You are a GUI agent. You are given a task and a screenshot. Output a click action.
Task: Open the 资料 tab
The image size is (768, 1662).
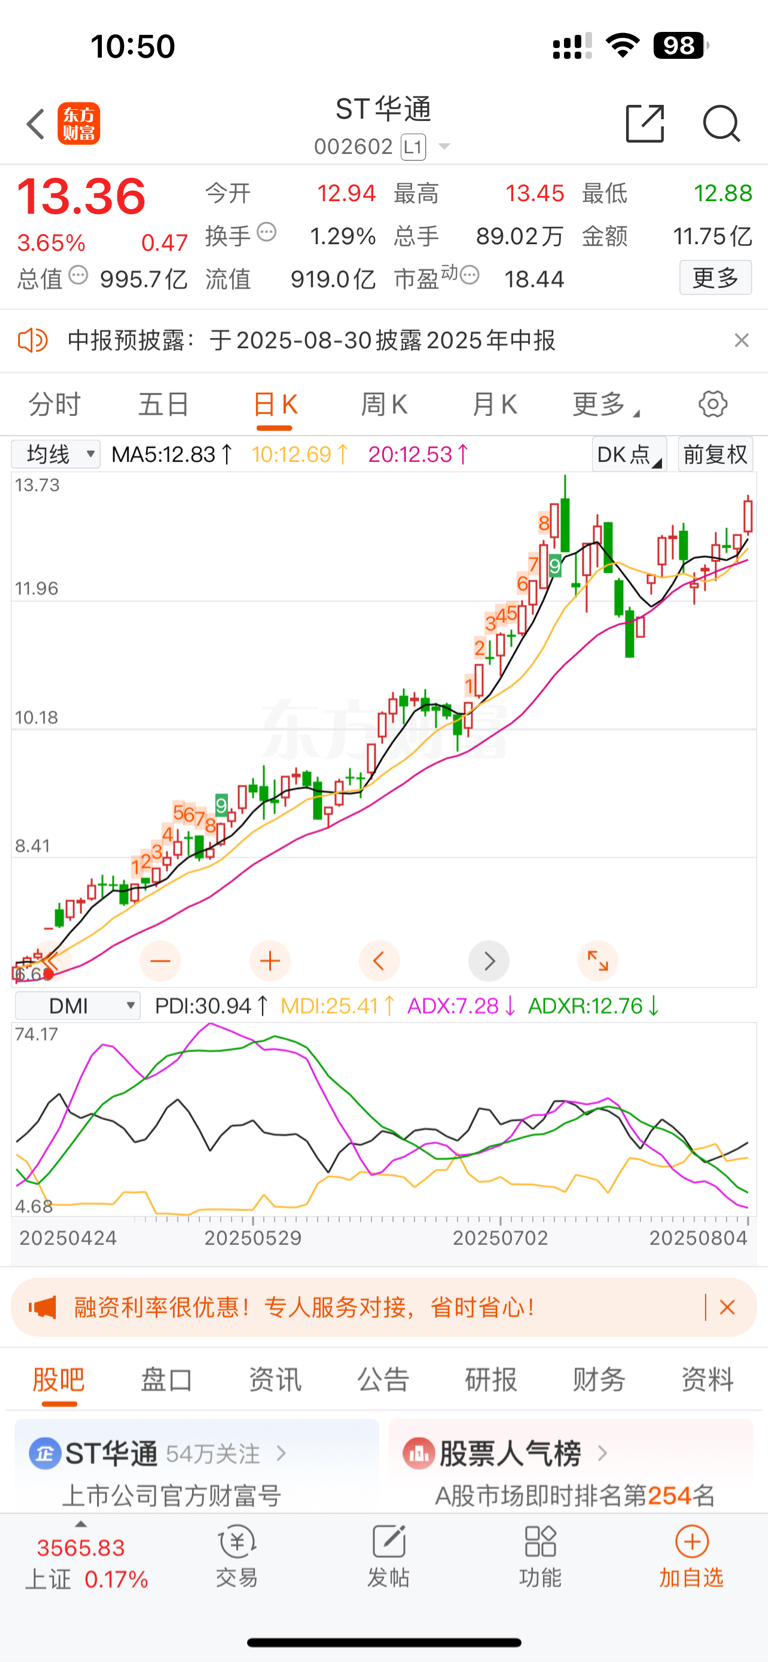click(708, 1380)
